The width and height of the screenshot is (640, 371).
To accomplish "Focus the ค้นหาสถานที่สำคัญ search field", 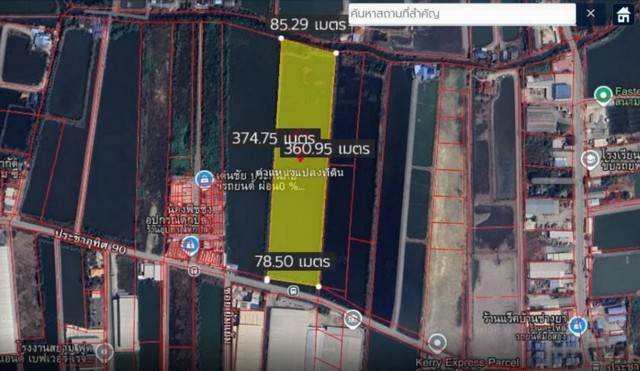I will click(x=462, y=14).
